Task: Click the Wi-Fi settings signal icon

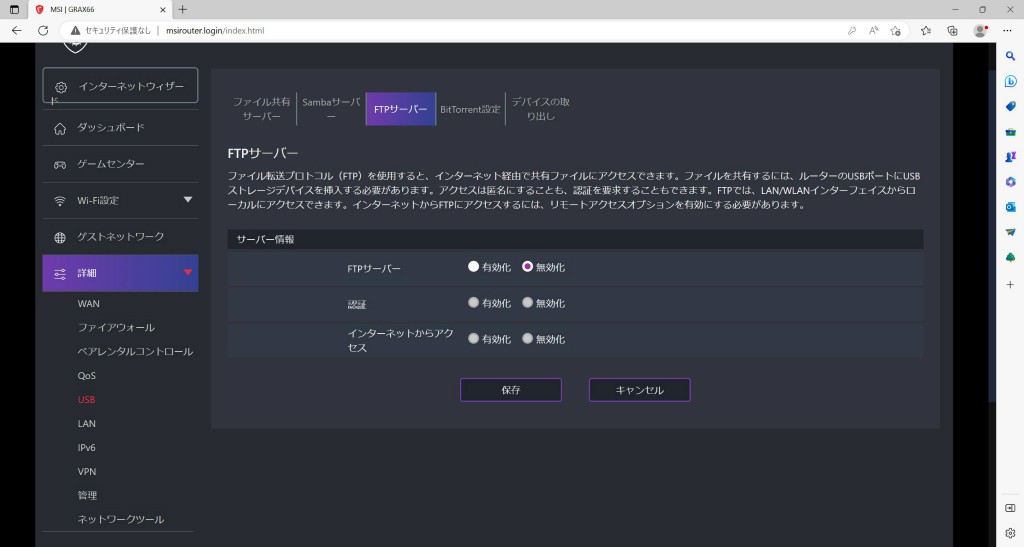Action: tap(60, 201)
